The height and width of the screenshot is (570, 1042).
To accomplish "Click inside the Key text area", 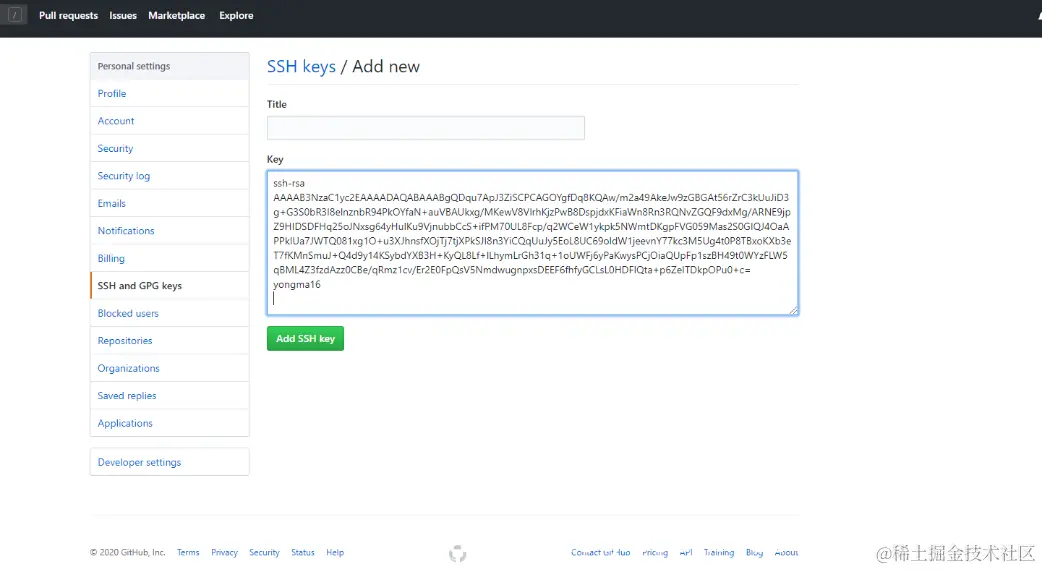I will click(x=532, y=242).
